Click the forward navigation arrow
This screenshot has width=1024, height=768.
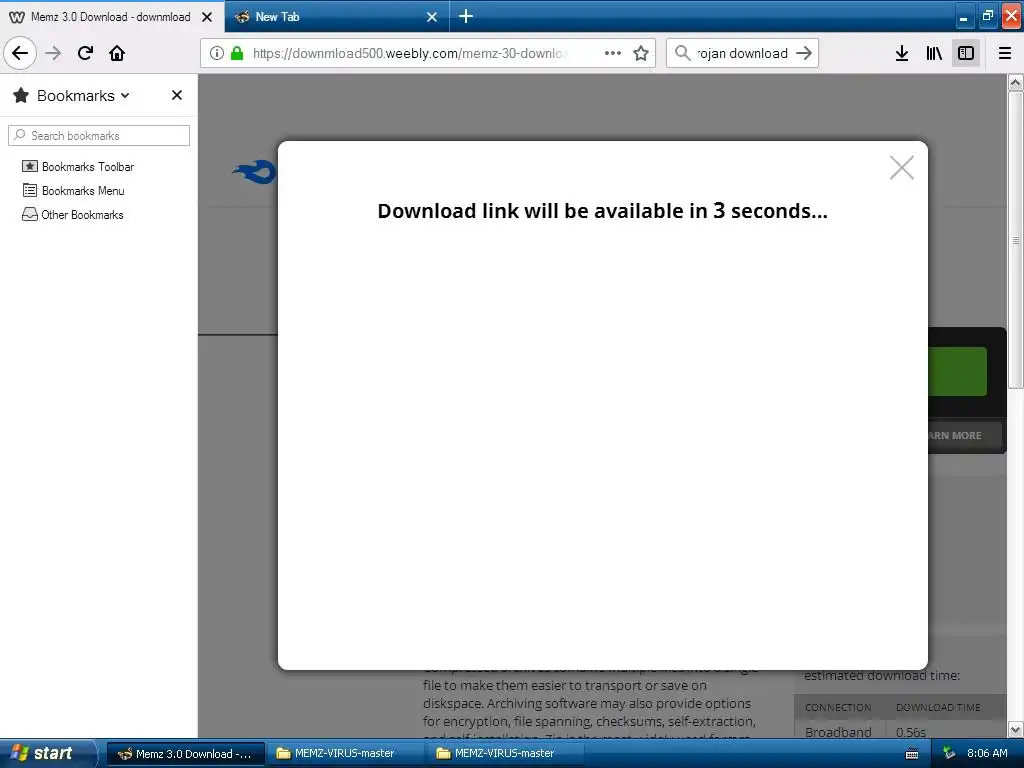pyautogui.click(x=53, y=53)
